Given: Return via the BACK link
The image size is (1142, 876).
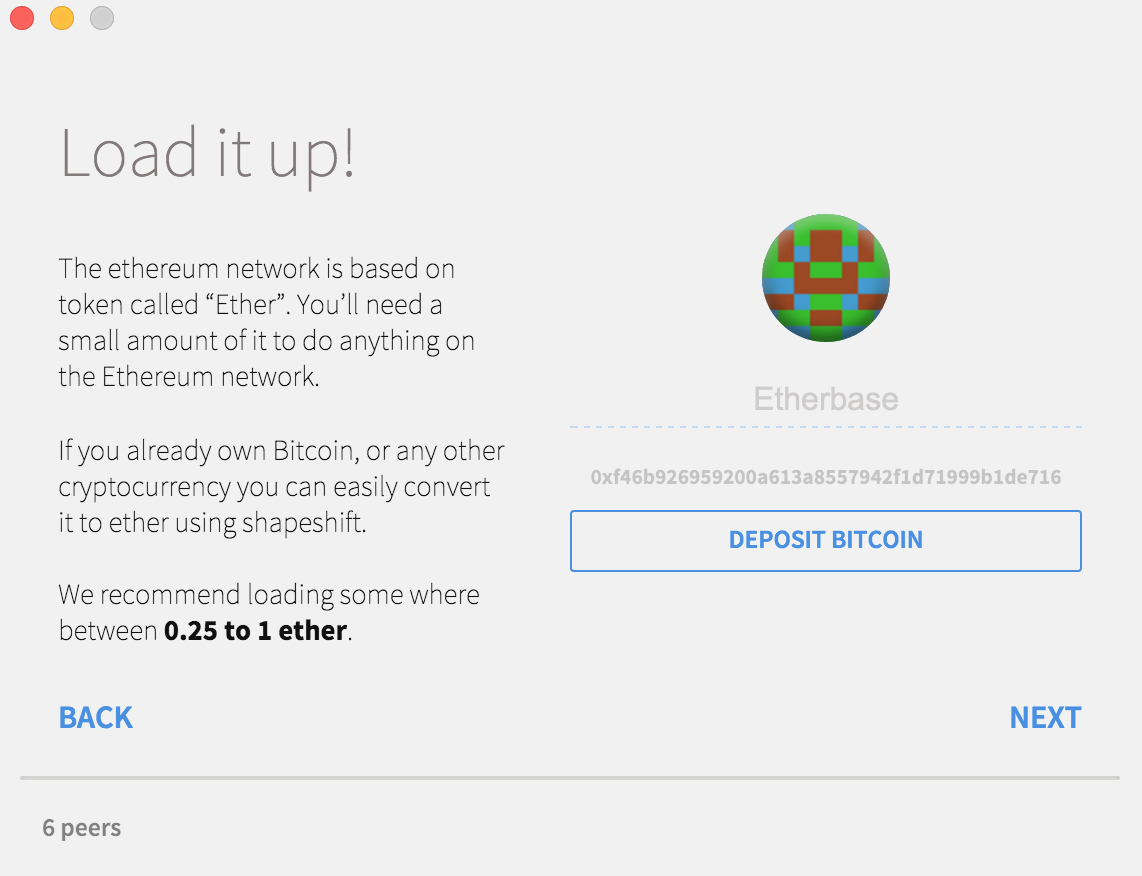Looking at the screenshot, I should pos(95,718).
